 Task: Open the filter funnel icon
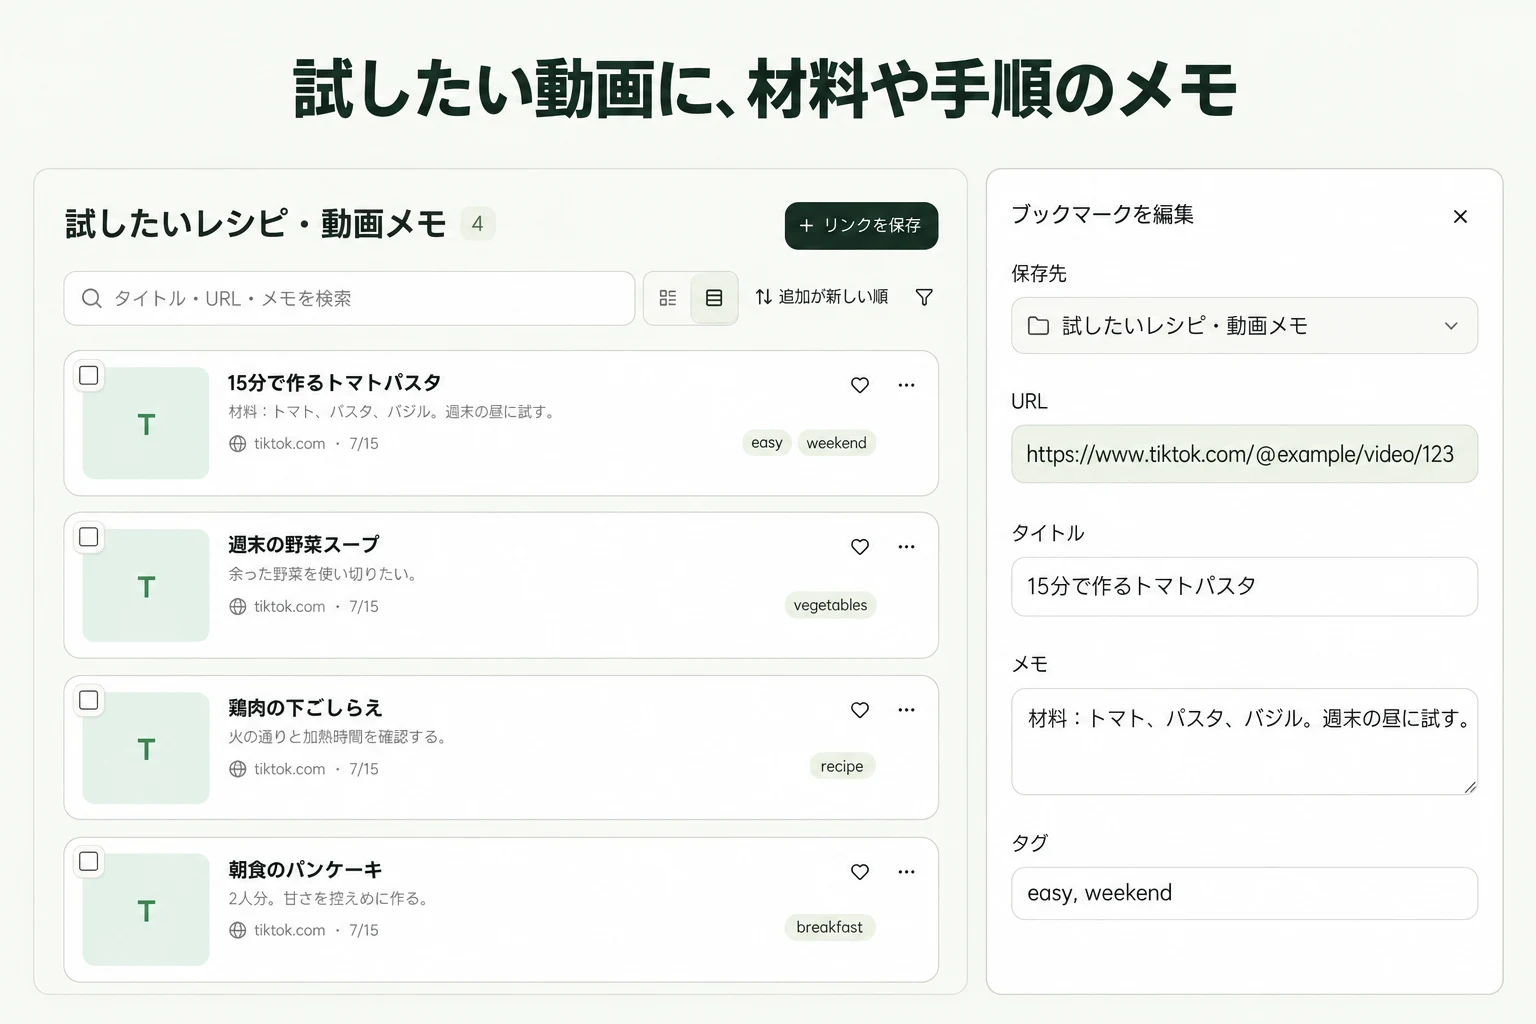924,297
